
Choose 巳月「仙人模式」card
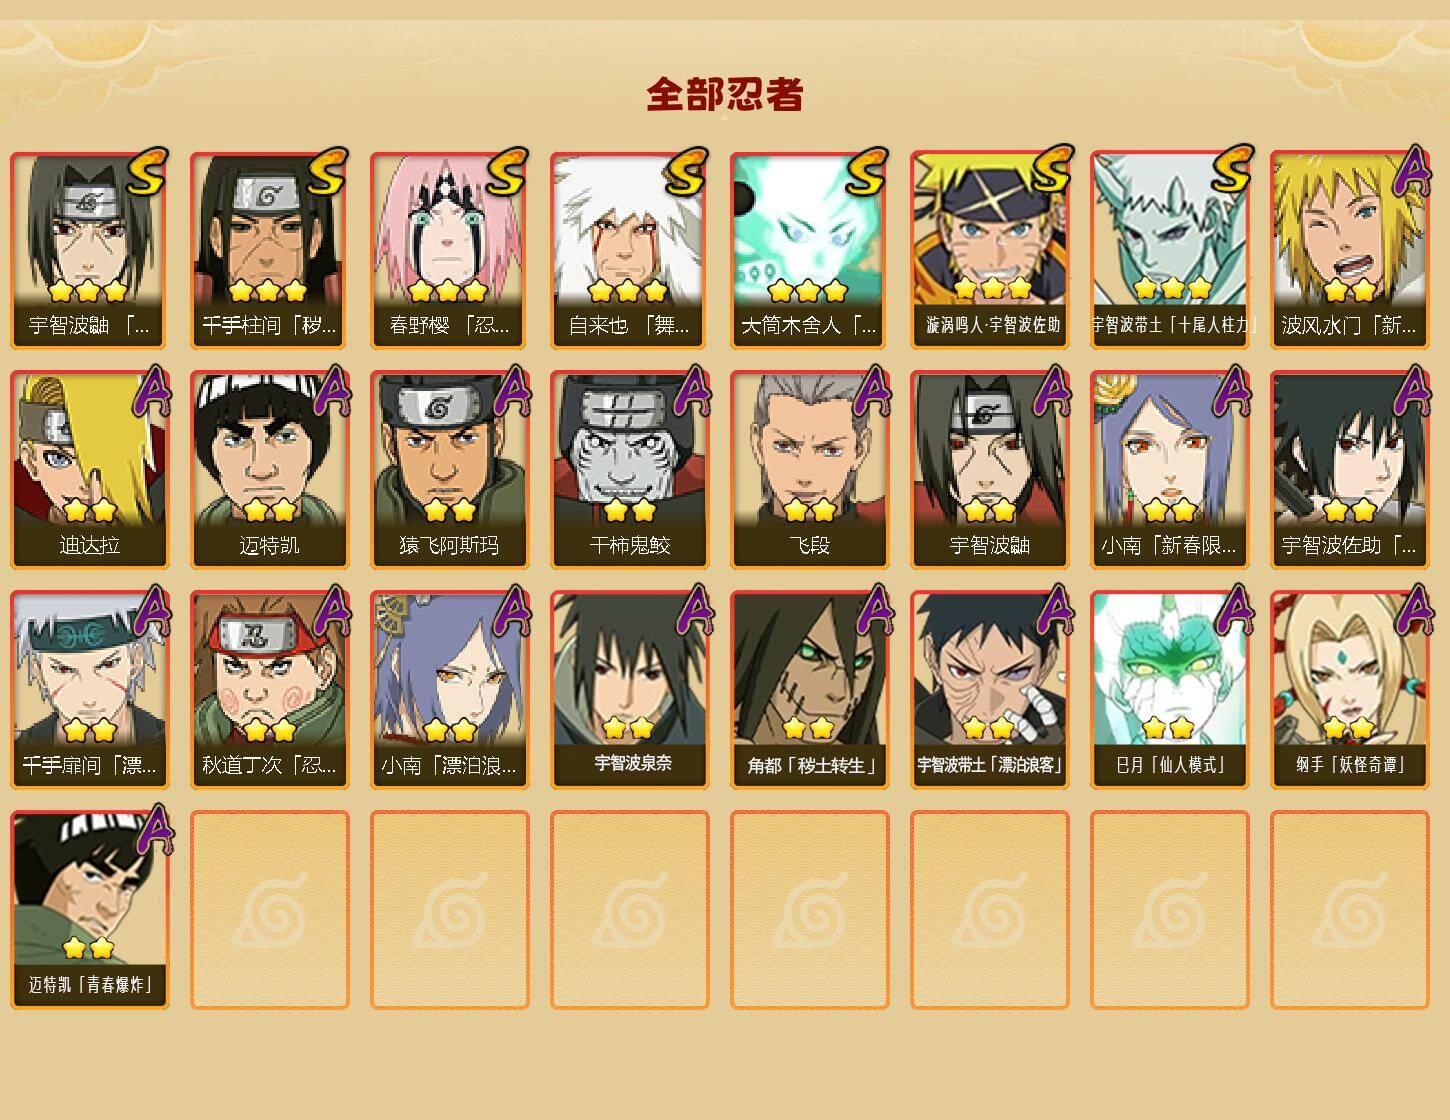point(1170,689)
